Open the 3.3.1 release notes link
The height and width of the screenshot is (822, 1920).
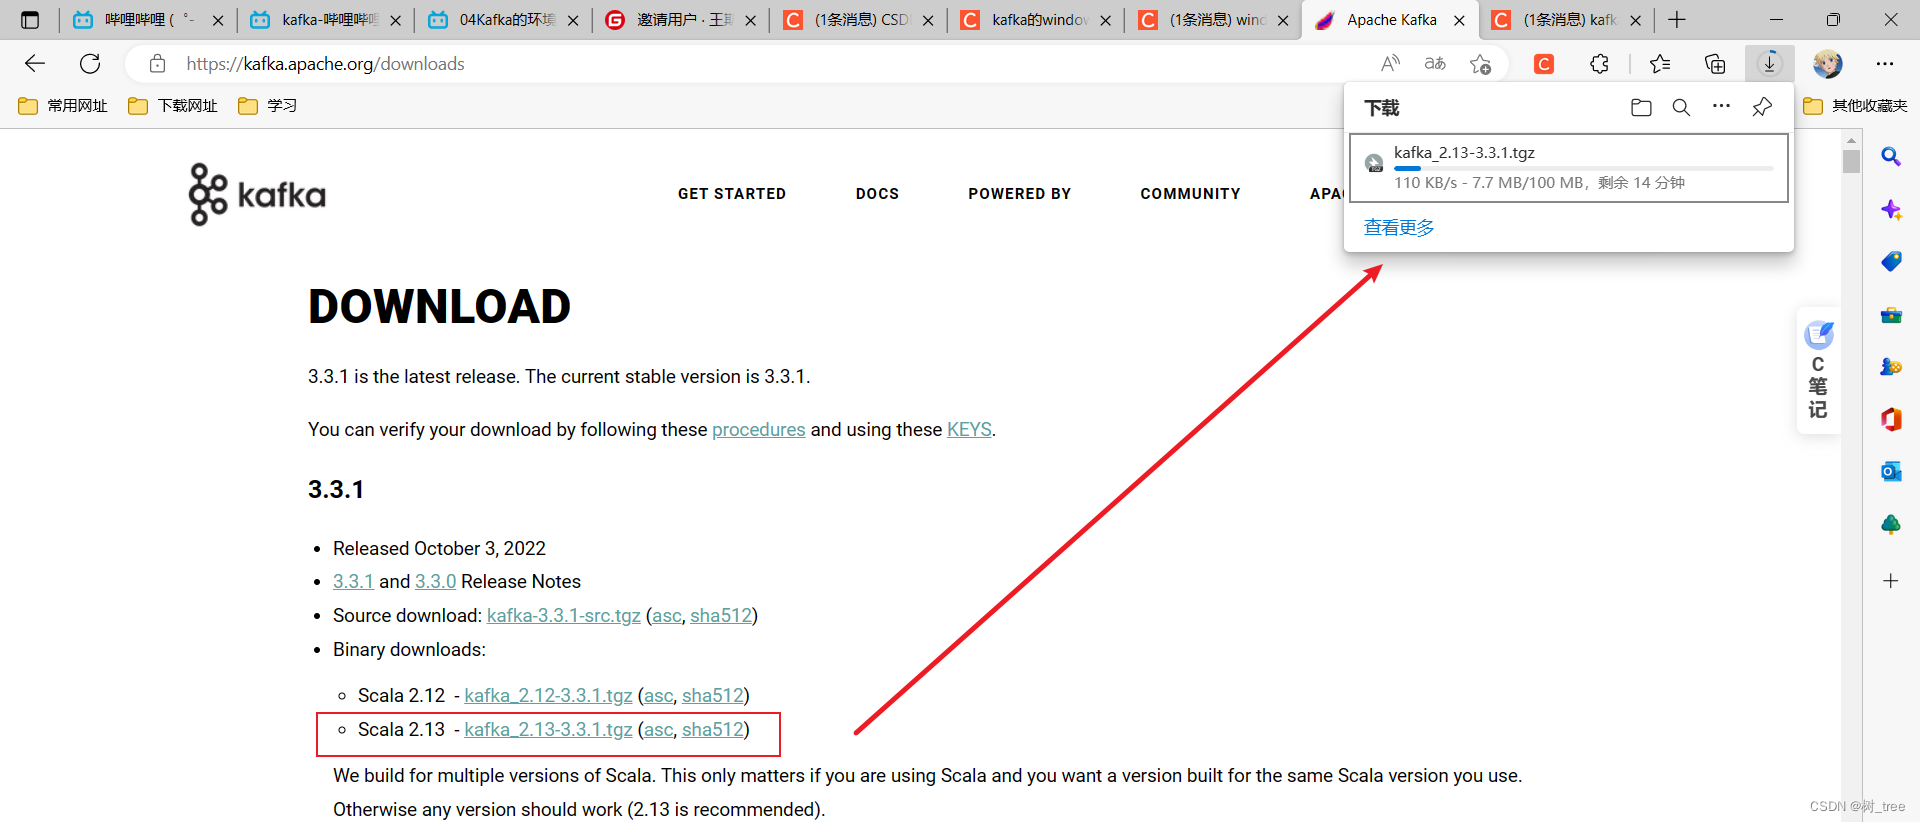[x=353, y=582]
